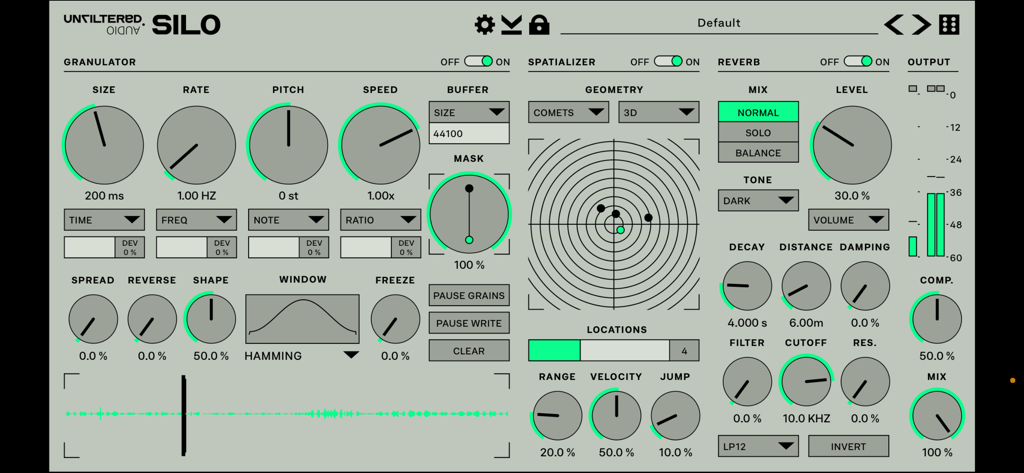Go to next preset with right arrow

(x=921, y=25)
